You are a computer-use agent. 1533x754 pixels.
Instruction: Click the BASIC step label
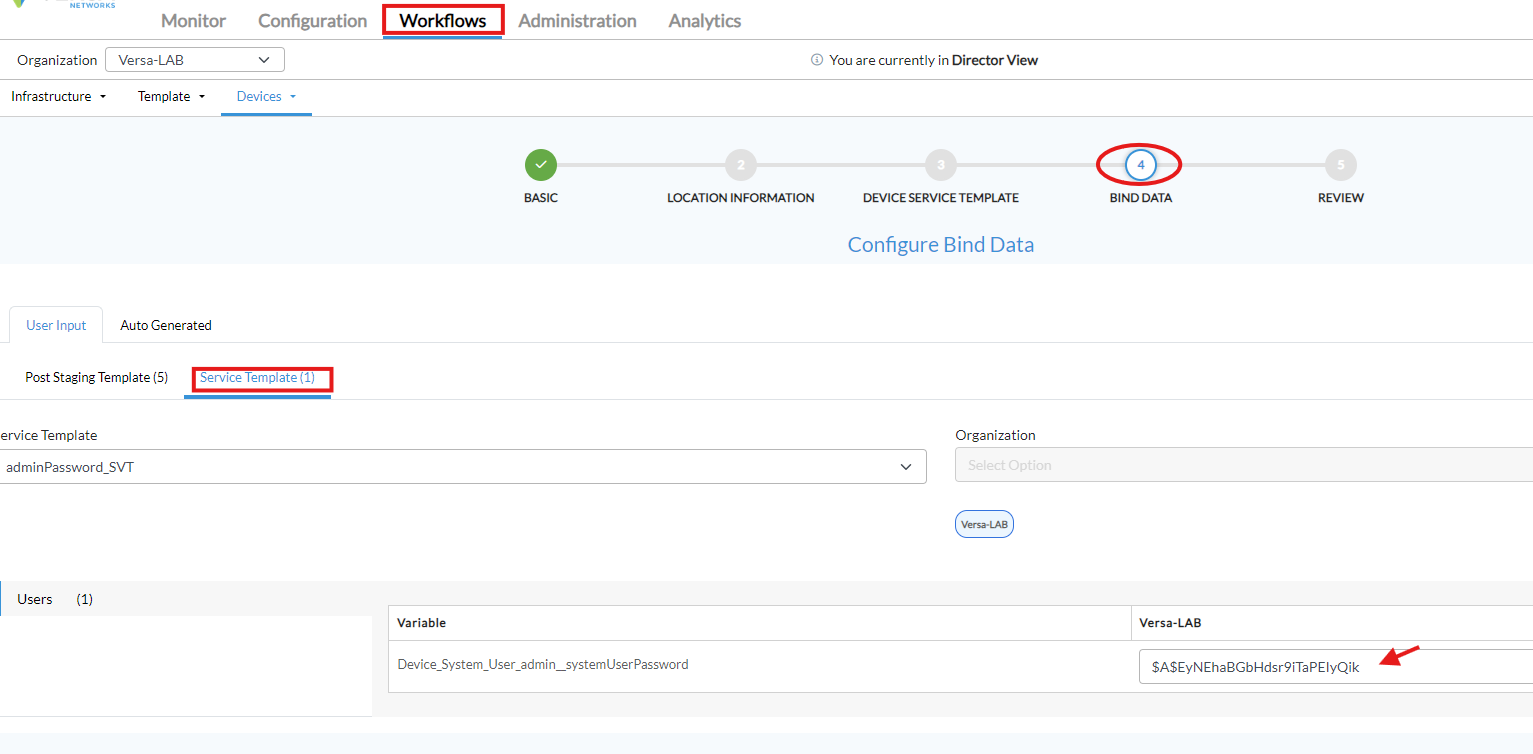coord(541,198)
